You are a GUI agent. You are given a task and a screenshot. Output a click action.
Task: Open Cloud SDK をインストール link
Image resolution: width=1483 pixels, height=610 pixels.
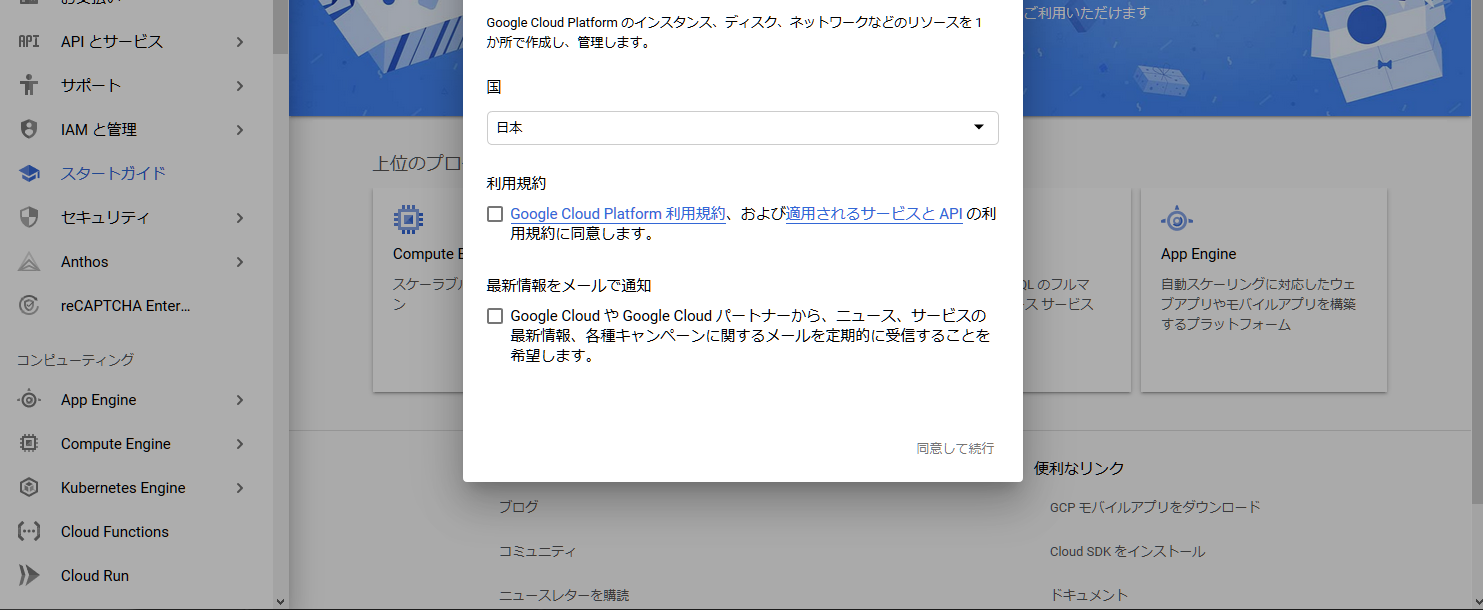1127,551
